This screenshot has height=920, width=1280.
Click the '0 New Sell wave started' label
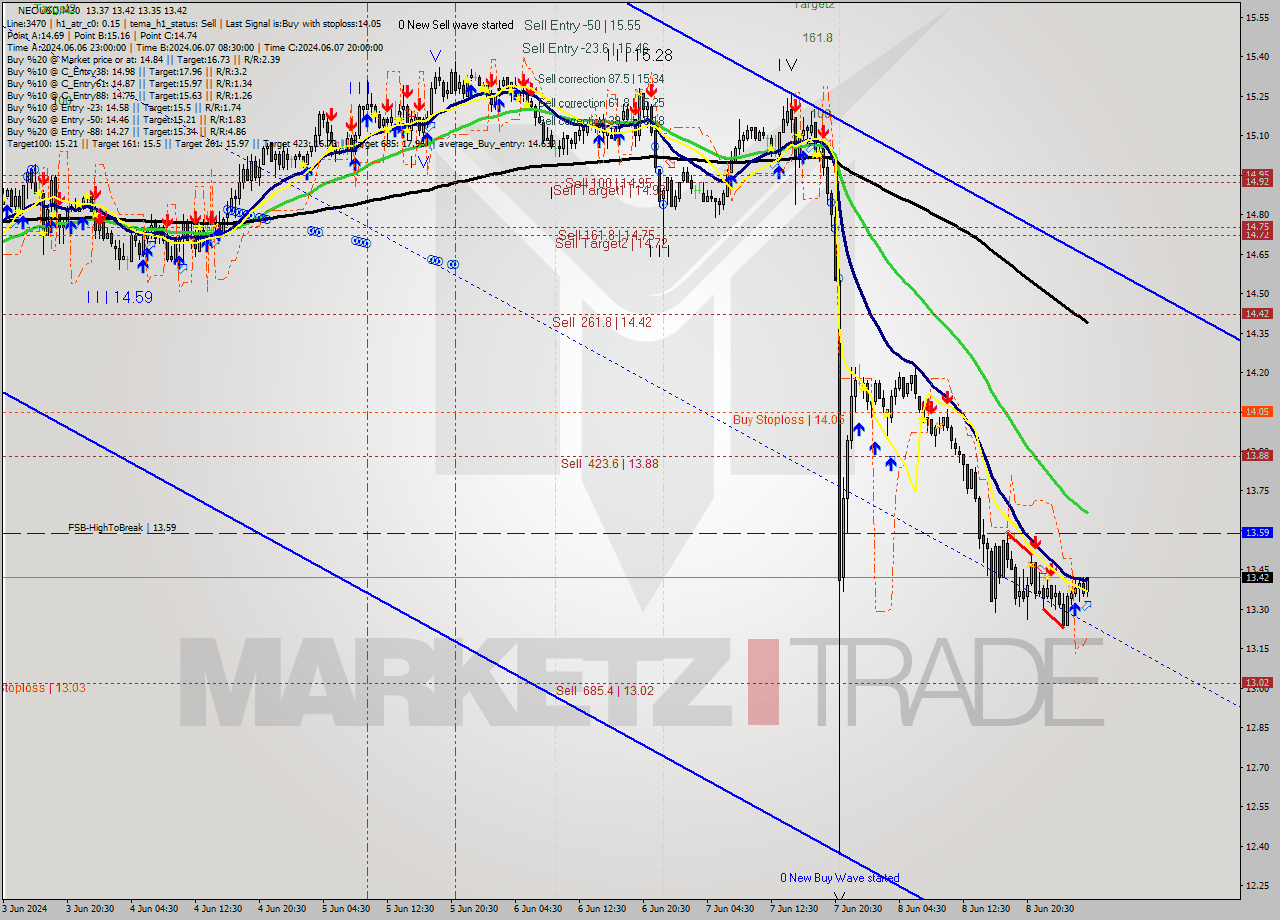tap(455, 25)
